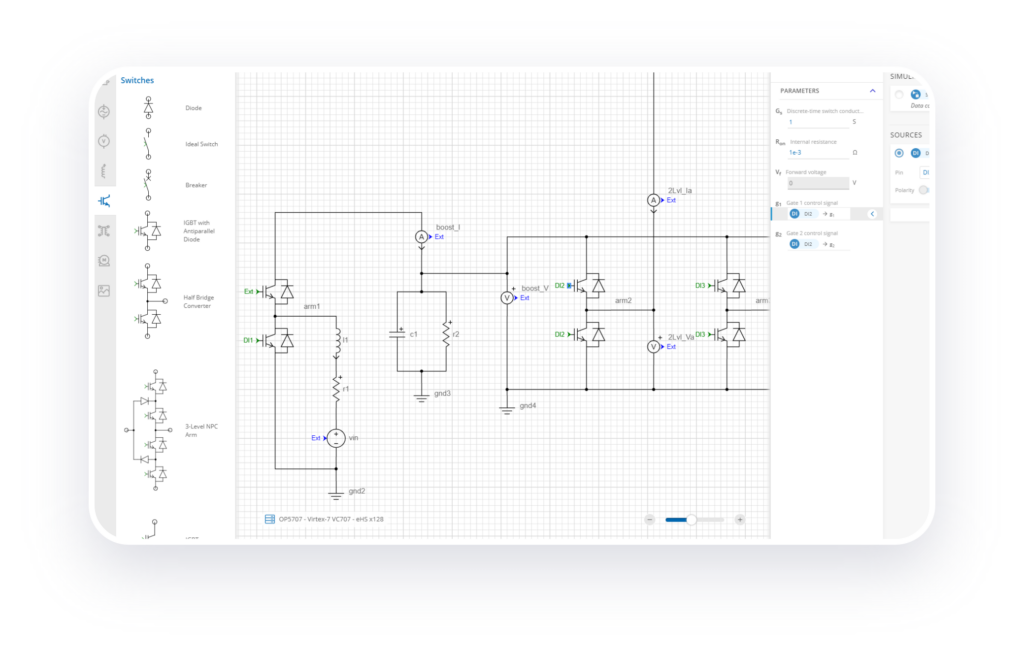Adjust the canvas zoom slider handle
The width and height of the screenshot is (1024, 656).
tap(691, 519)
